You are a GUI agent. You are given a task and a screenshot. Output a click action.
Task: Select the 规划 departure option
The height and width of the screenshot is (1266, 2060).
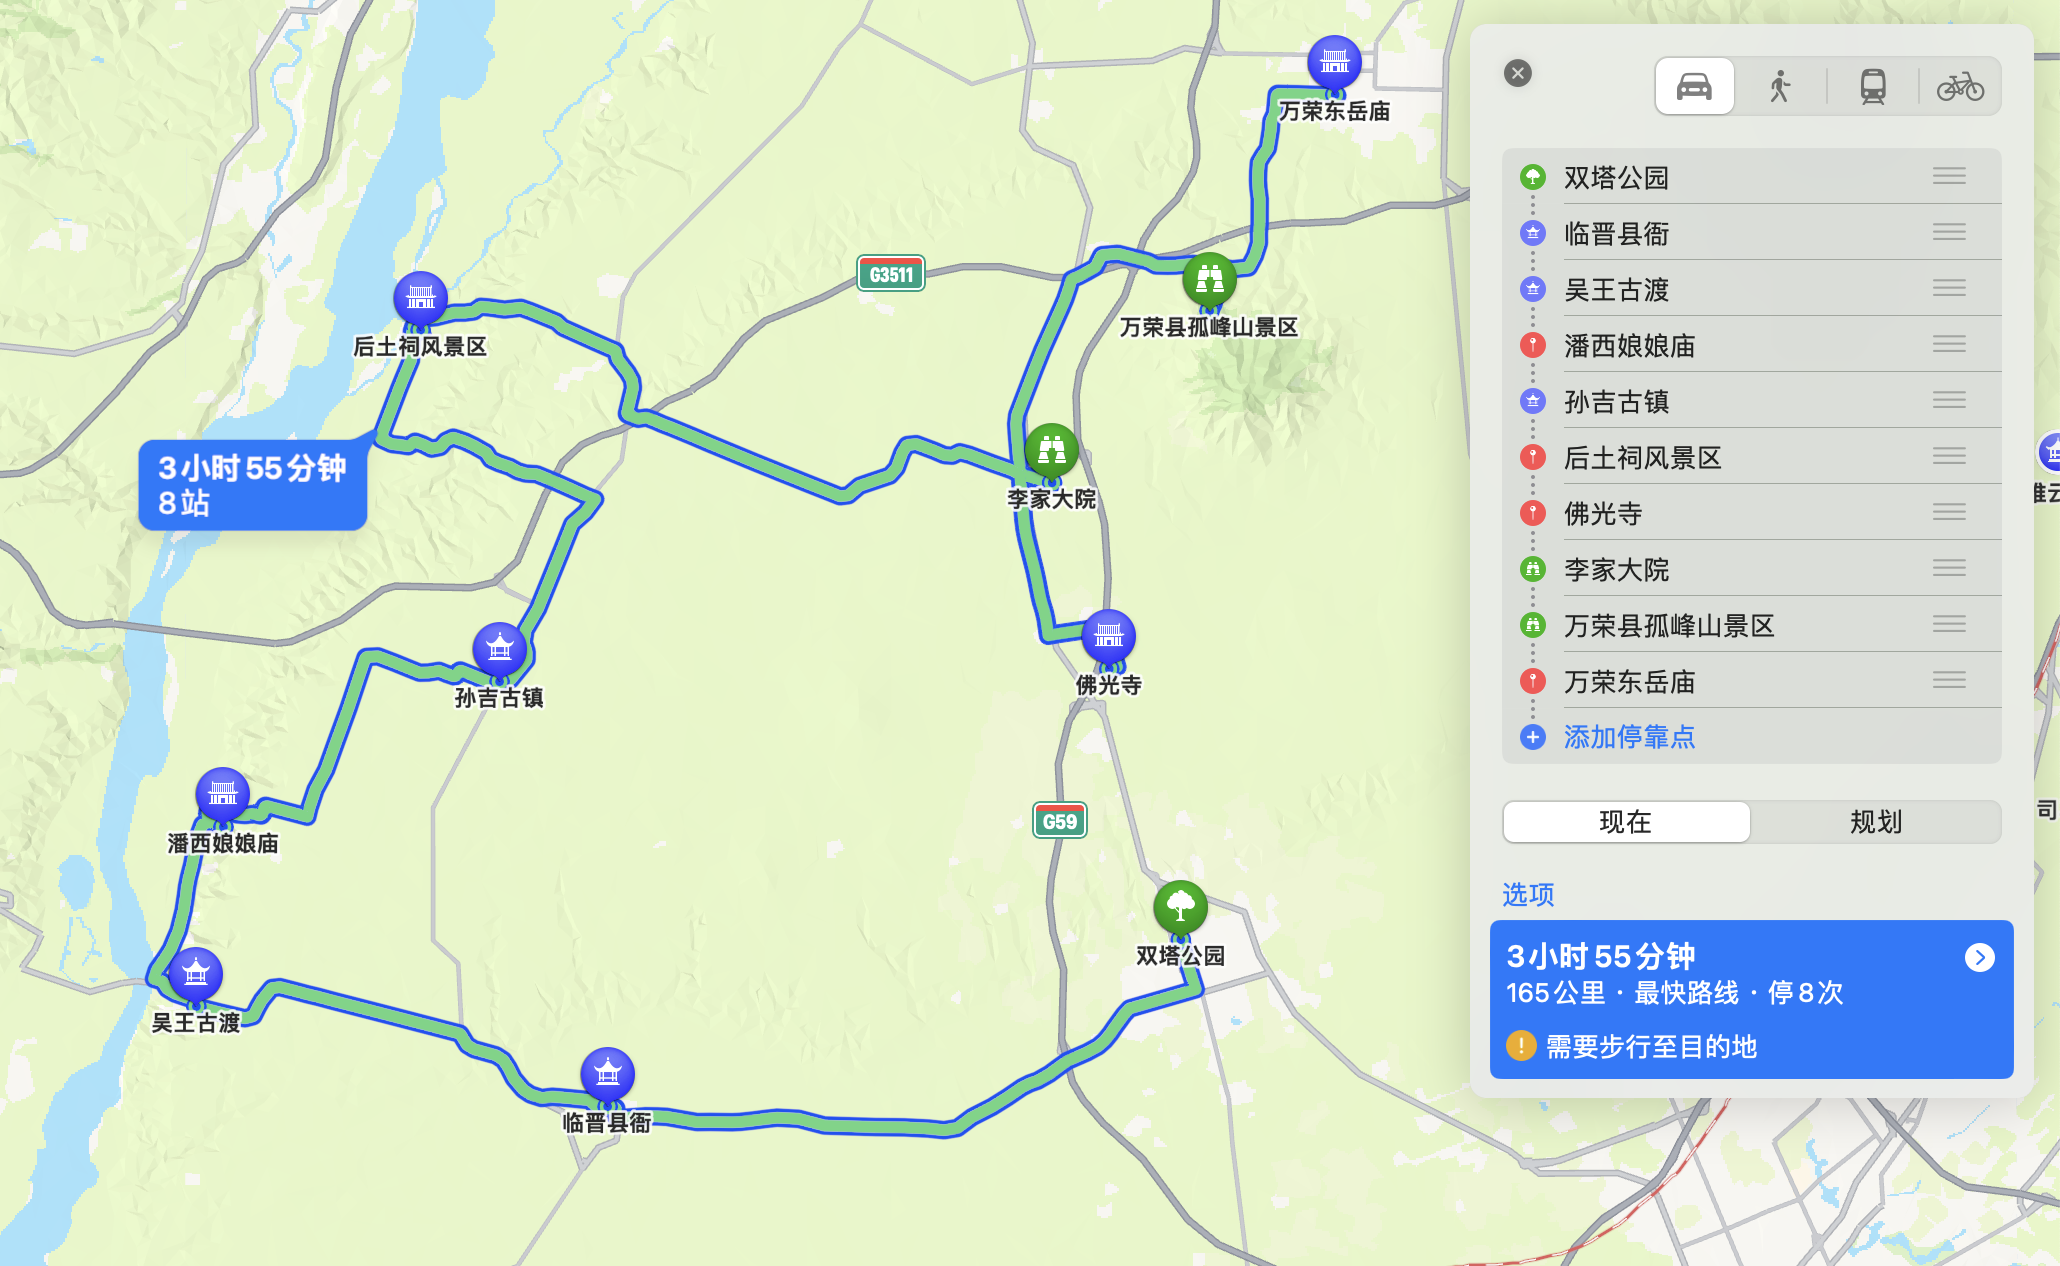click(1876, 822)
